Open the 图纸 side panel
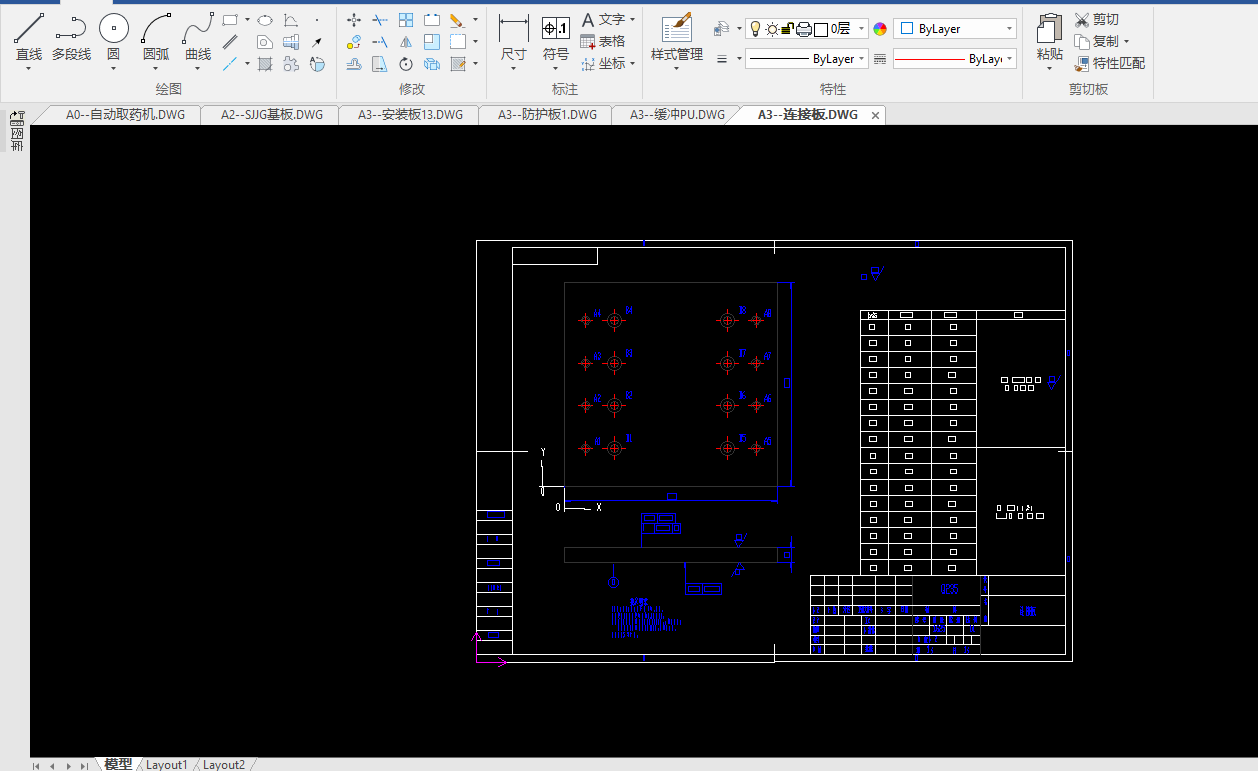The width and height of the screenshot is (1258, 771). [16, 131]
